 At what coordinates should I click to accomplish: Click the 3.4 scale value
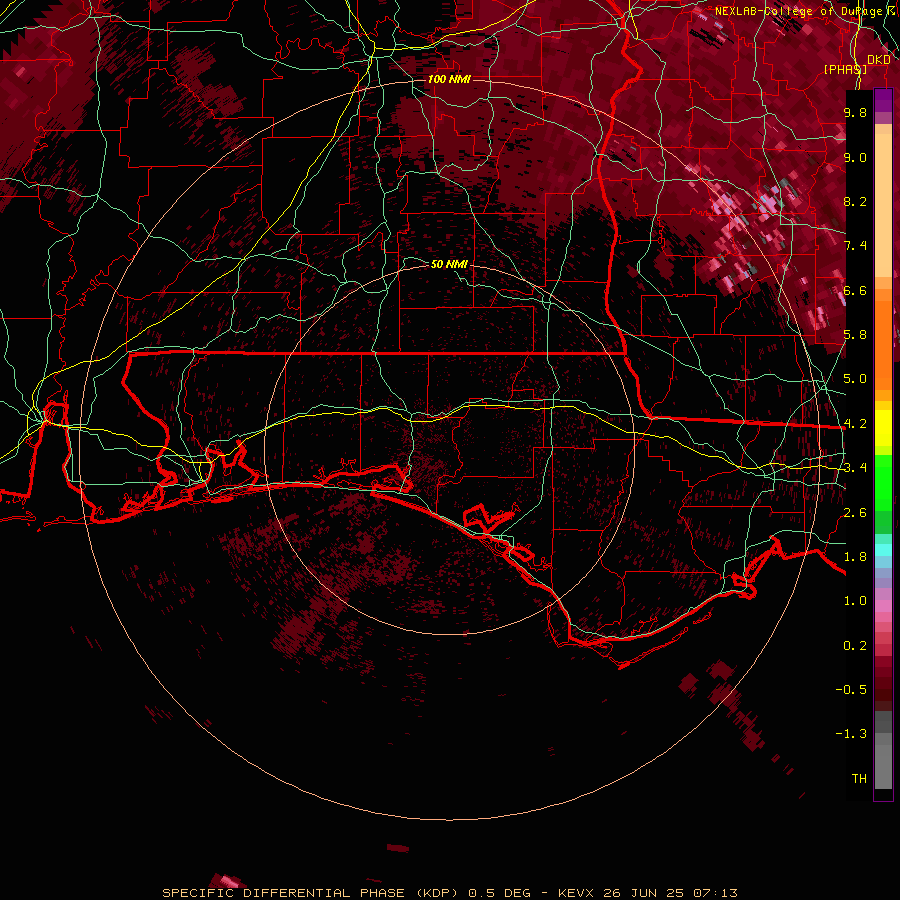(855, 468)
